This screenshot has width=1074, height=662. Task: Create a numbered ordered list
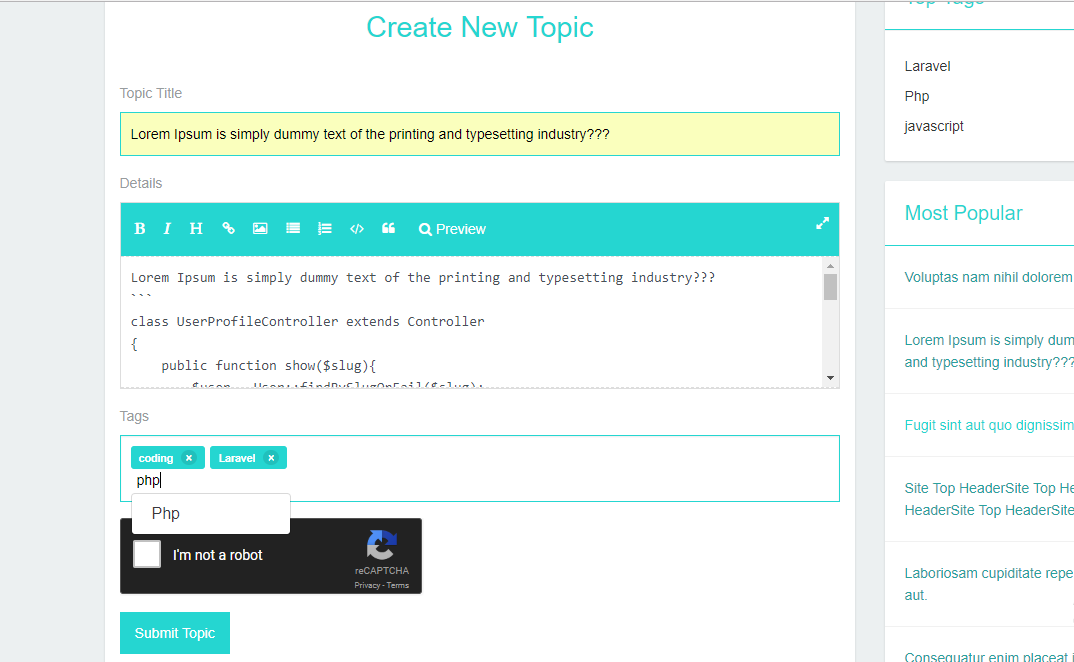325,229
